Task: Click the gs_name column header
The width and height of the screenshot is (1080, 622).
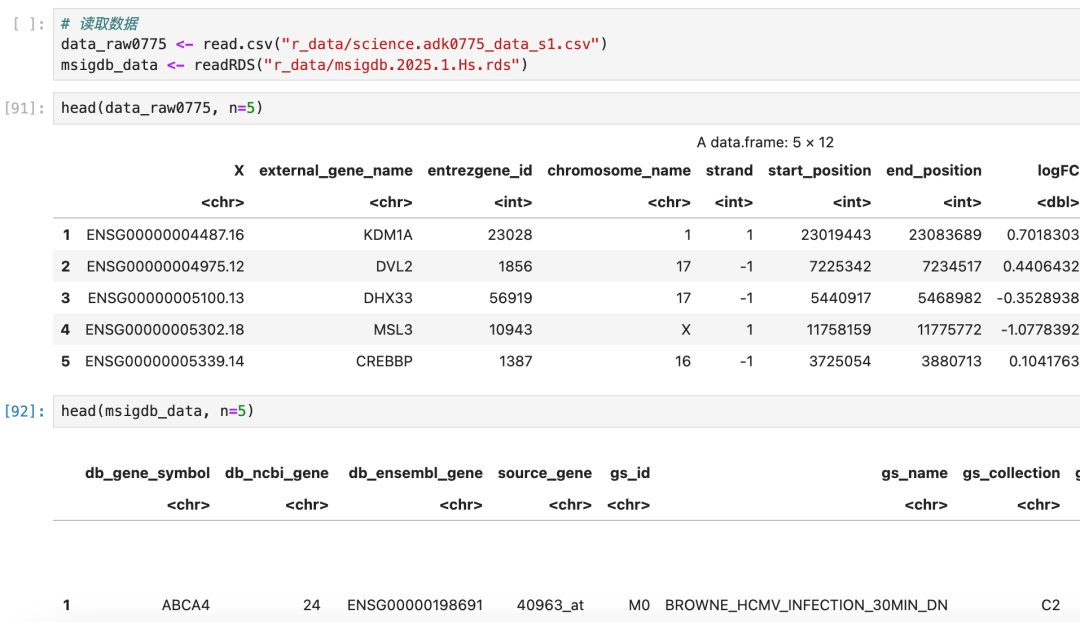Action: [914, 473]
